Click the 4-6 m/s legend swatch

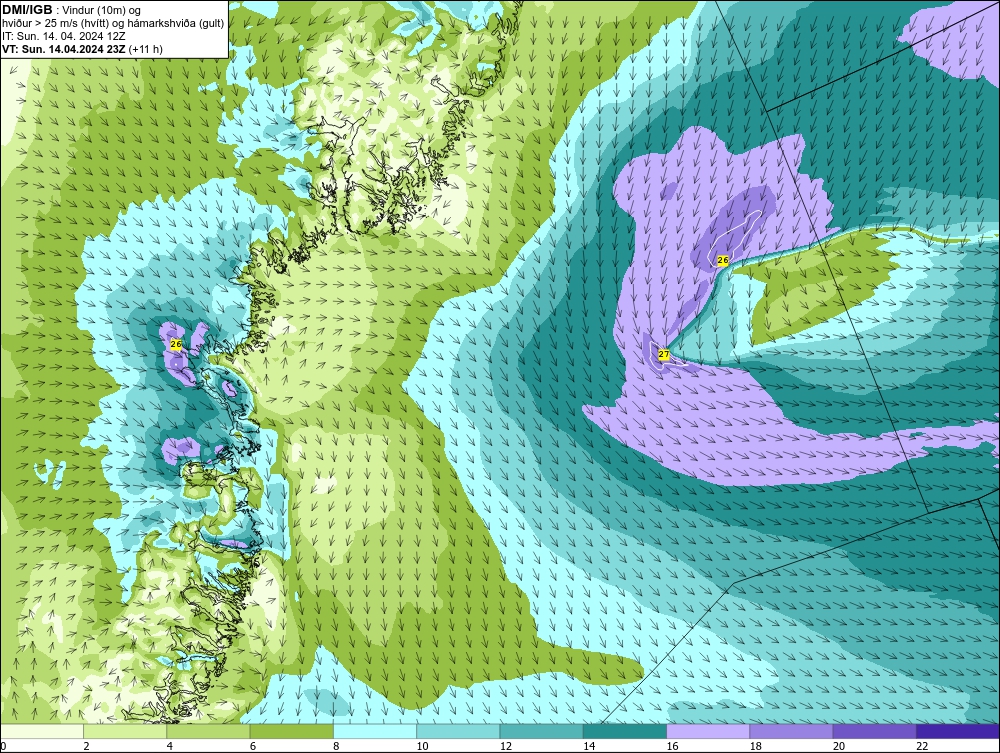pos(209,731)
